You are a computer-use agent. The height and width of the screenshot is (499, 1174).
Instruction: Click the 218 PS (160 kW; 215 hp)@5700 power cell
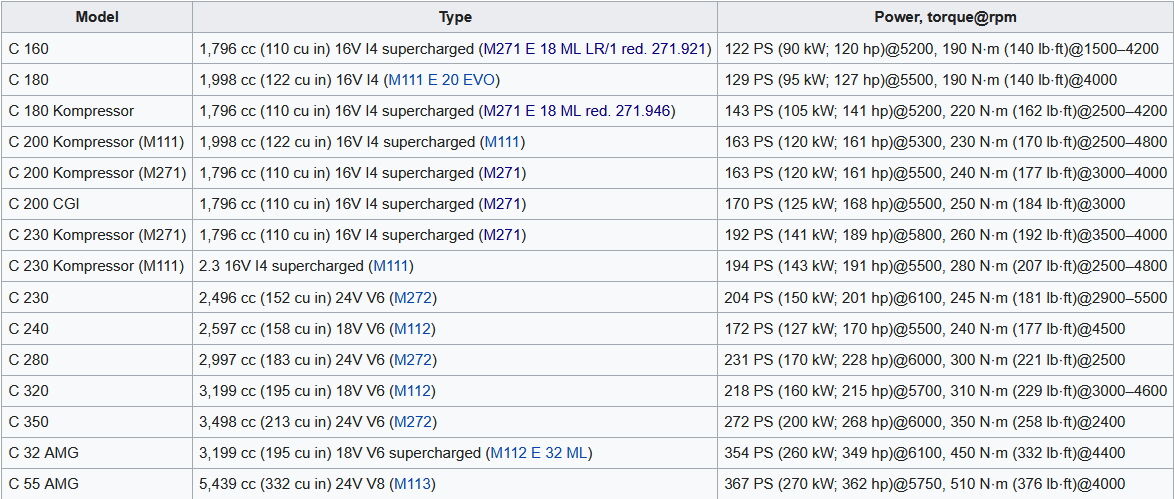click(946, 391)
